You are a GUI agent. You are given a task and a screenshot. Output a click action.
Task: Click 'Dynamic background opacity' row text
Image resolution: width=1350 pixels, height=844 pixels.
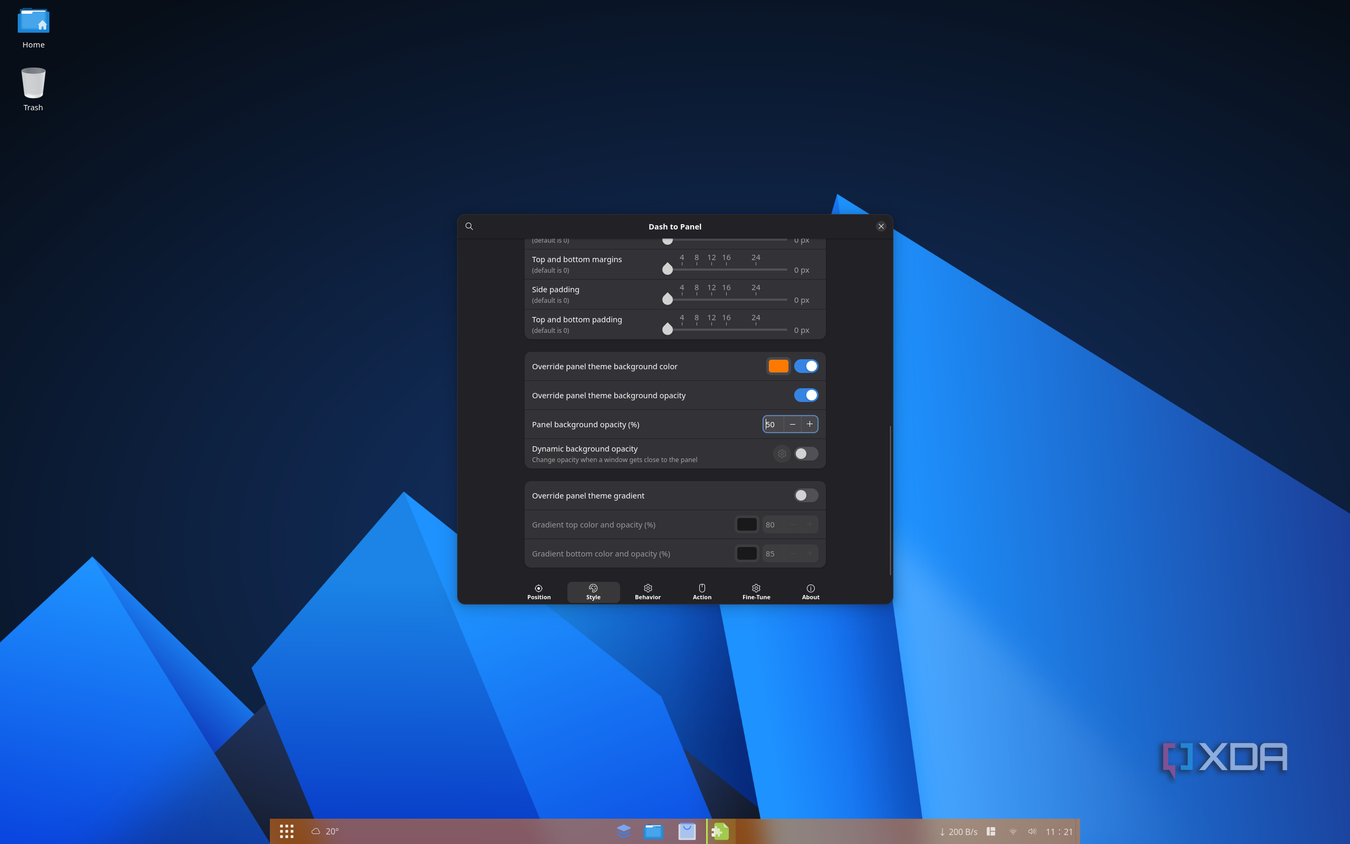click(x=585, y=449)
